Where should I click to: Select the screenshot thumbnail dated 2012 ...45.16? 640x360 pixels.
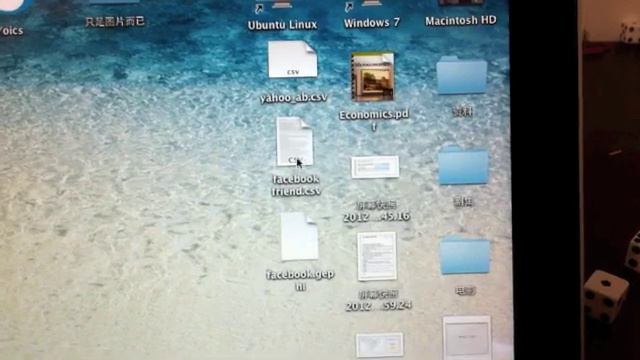point(375,167)
